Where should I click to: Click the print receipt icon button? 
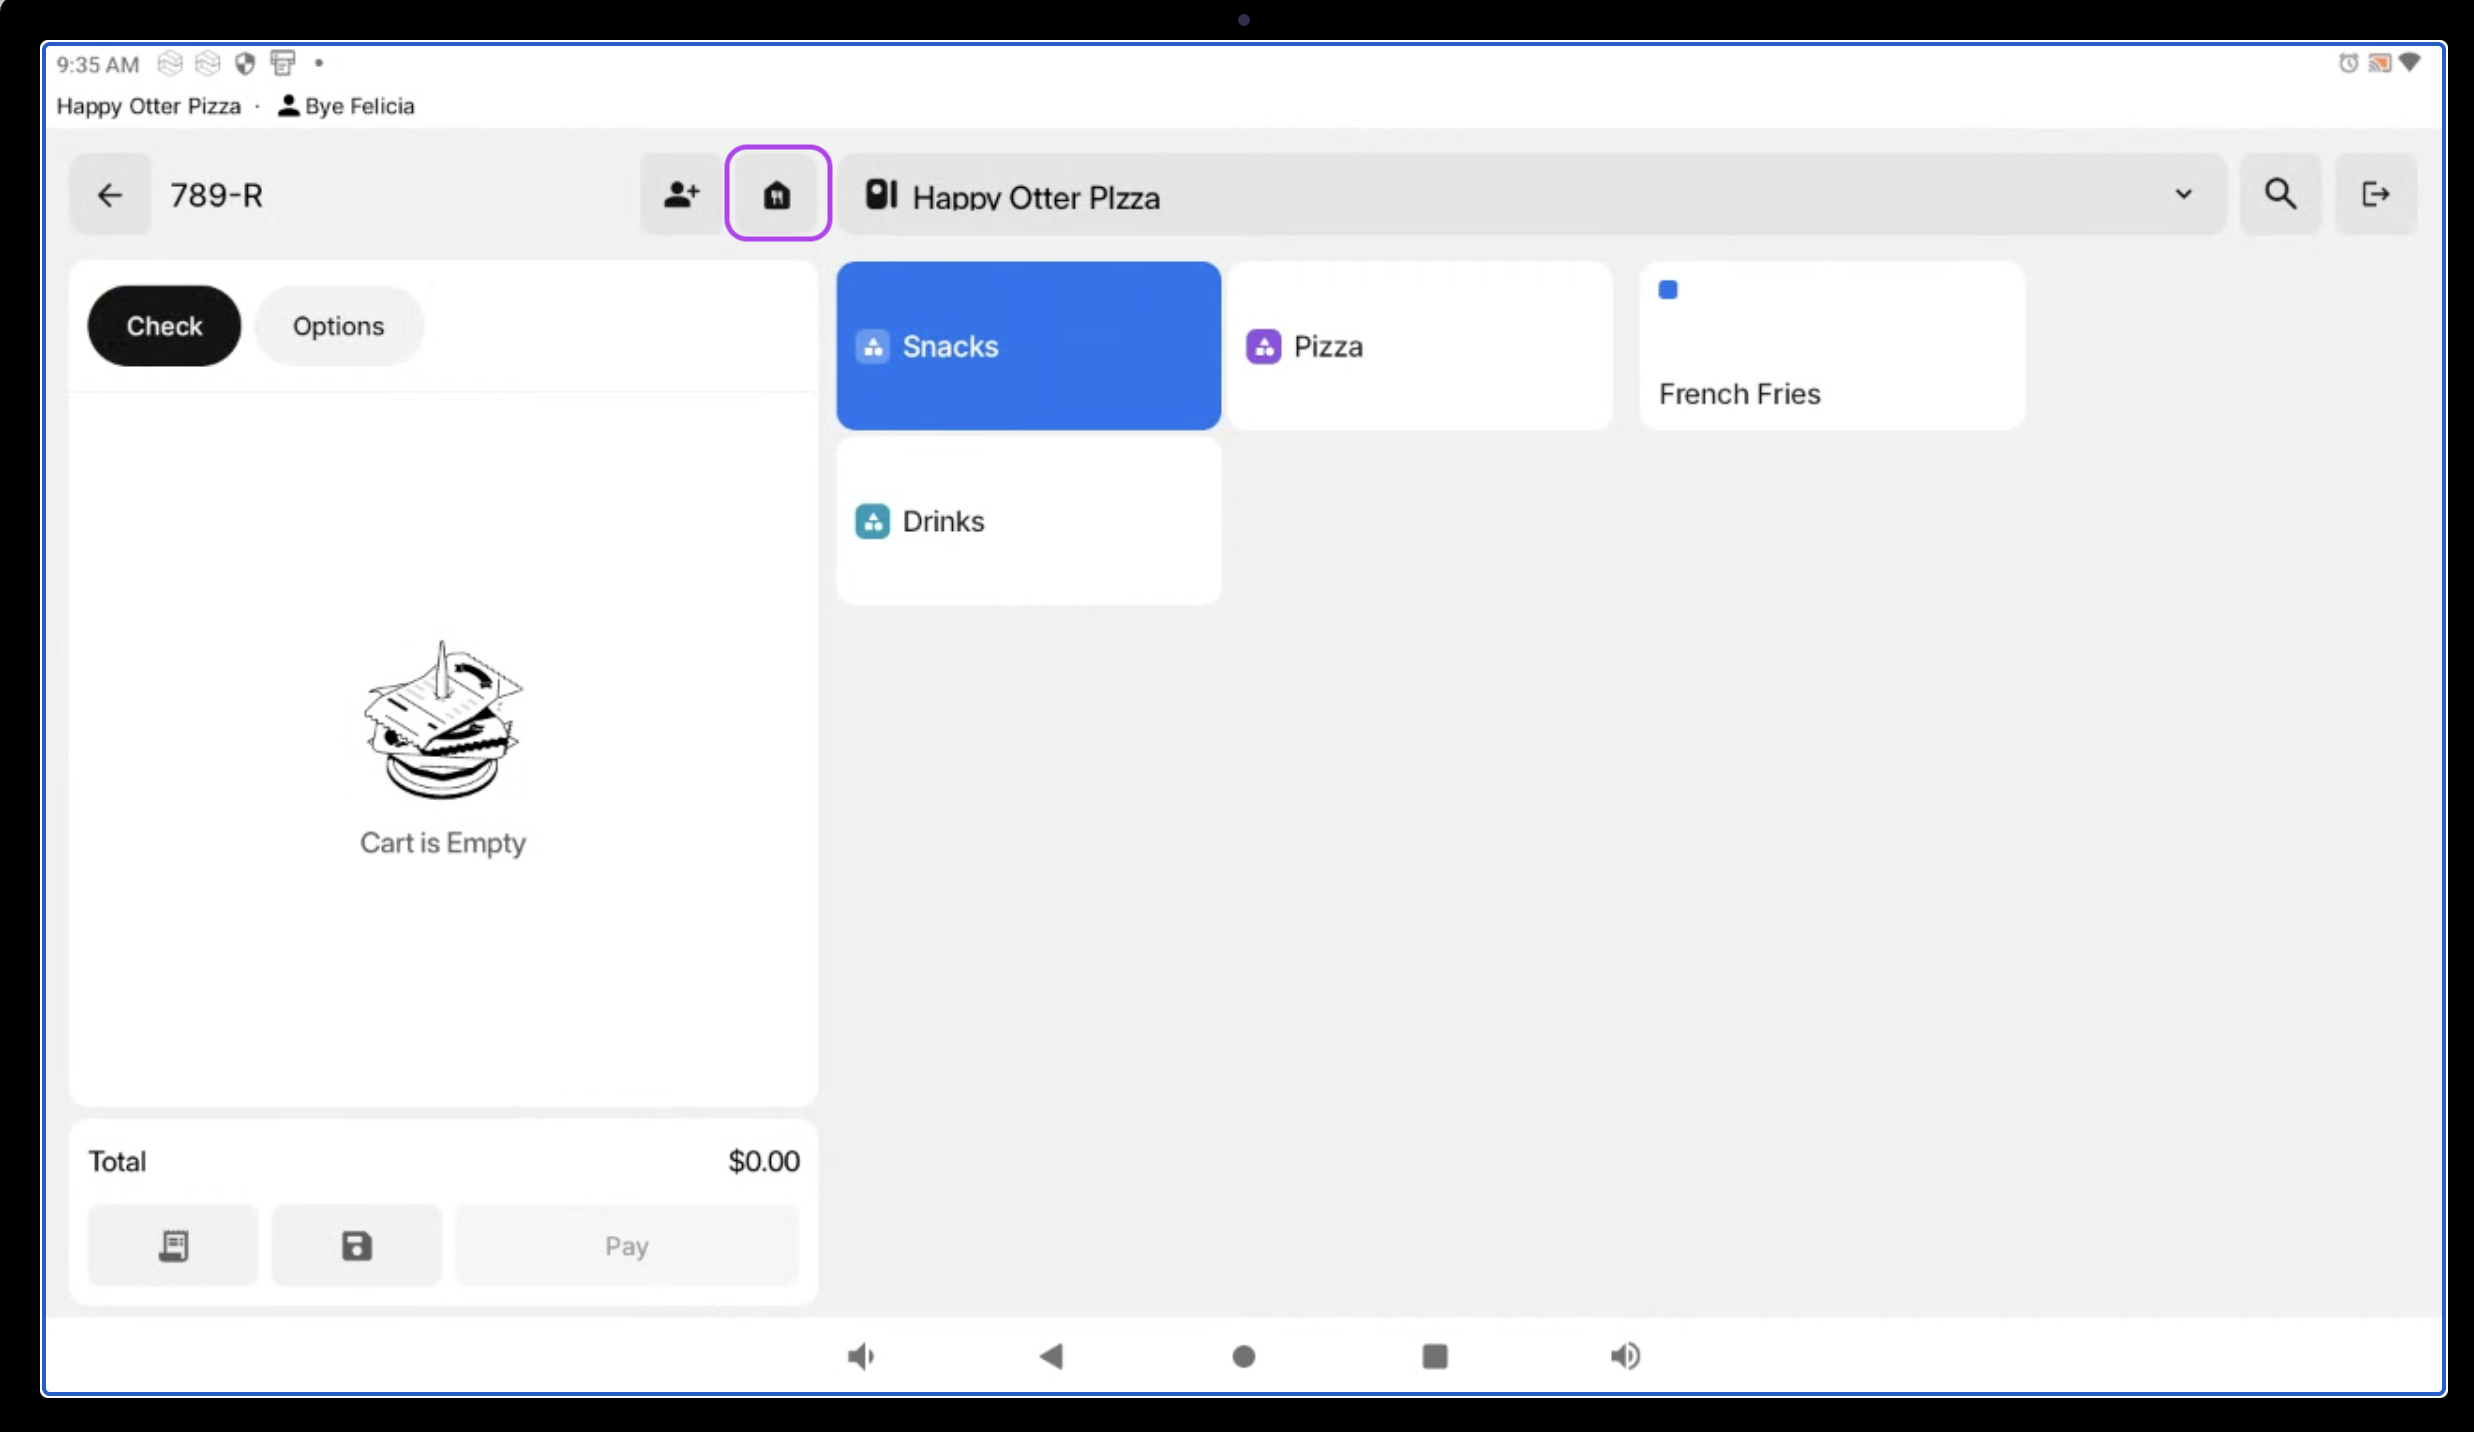[173, 1245]
